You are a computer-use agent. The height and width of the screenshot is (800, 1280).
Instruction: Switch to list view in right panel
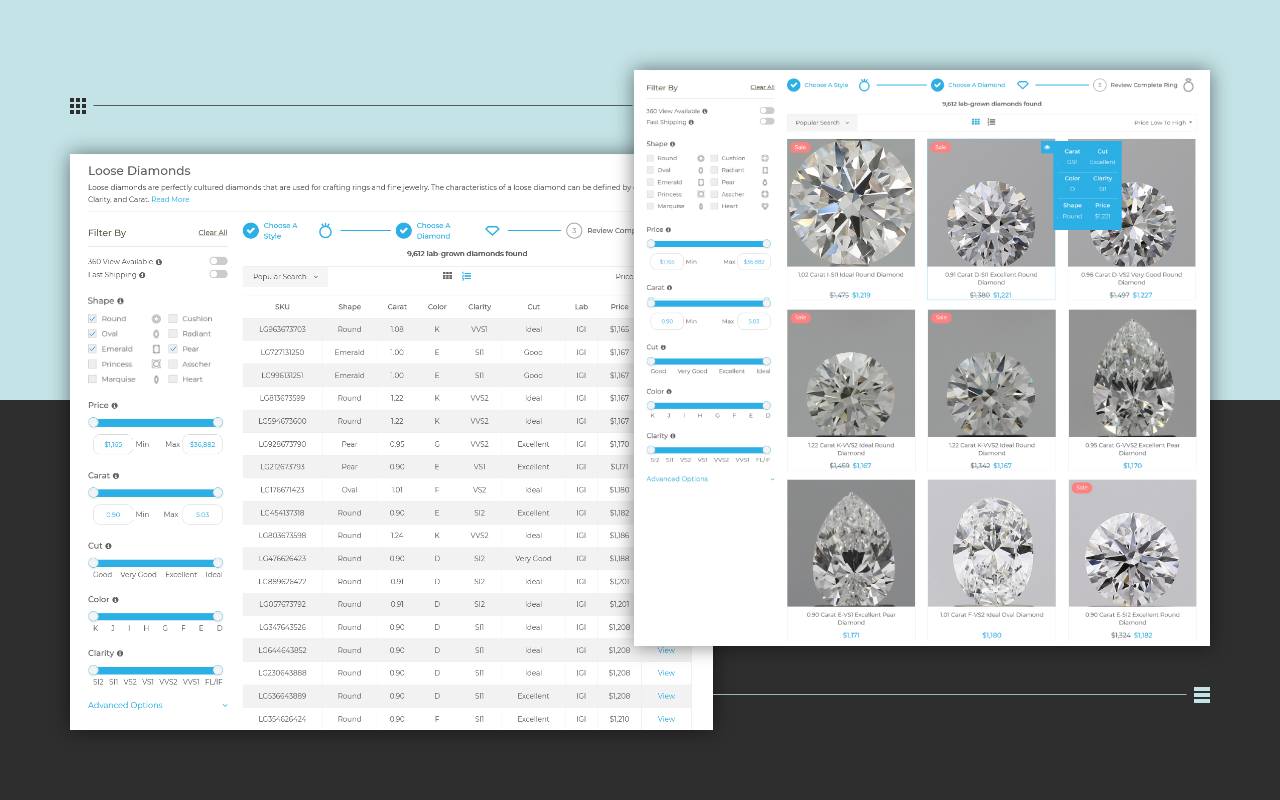(x=991, y=122)
